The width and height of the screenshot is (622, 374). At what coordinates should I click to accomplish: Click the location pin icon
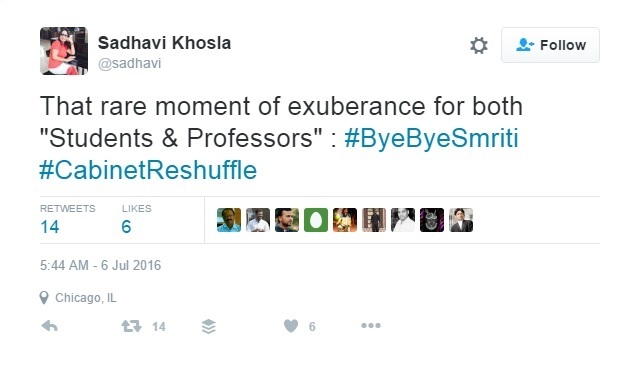[44, 297]
